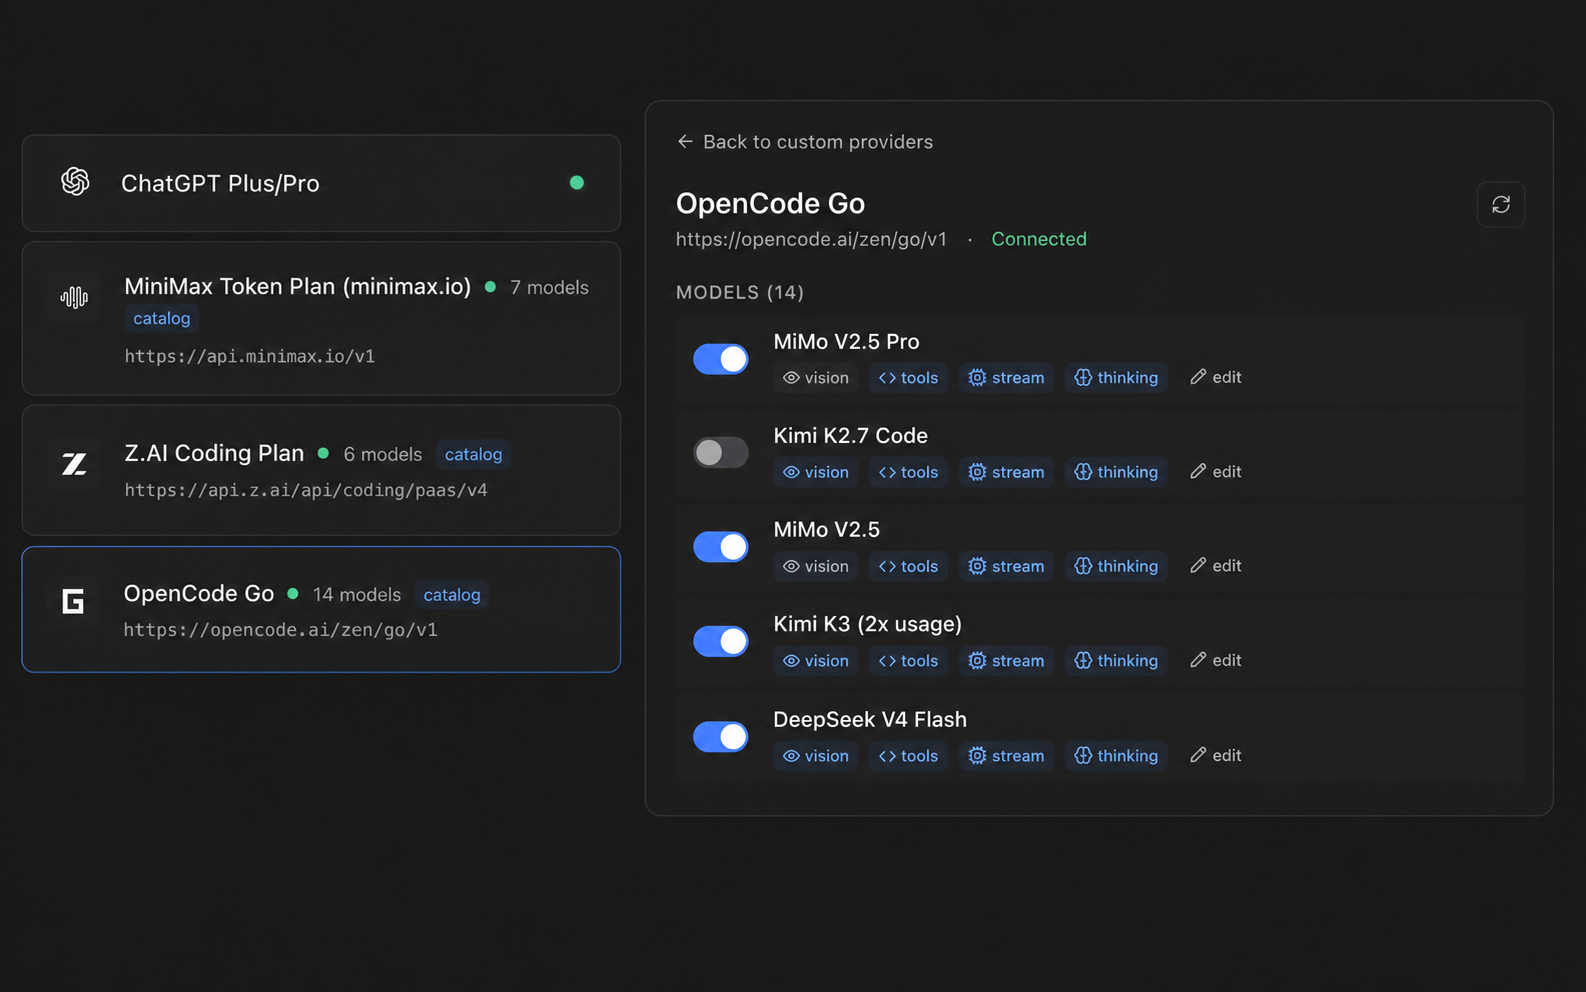Enable the Kimi K2.7 Code model toggle
Image resolution: width=1586 pixels, height=992 pixels.
[x=721, y=453]
